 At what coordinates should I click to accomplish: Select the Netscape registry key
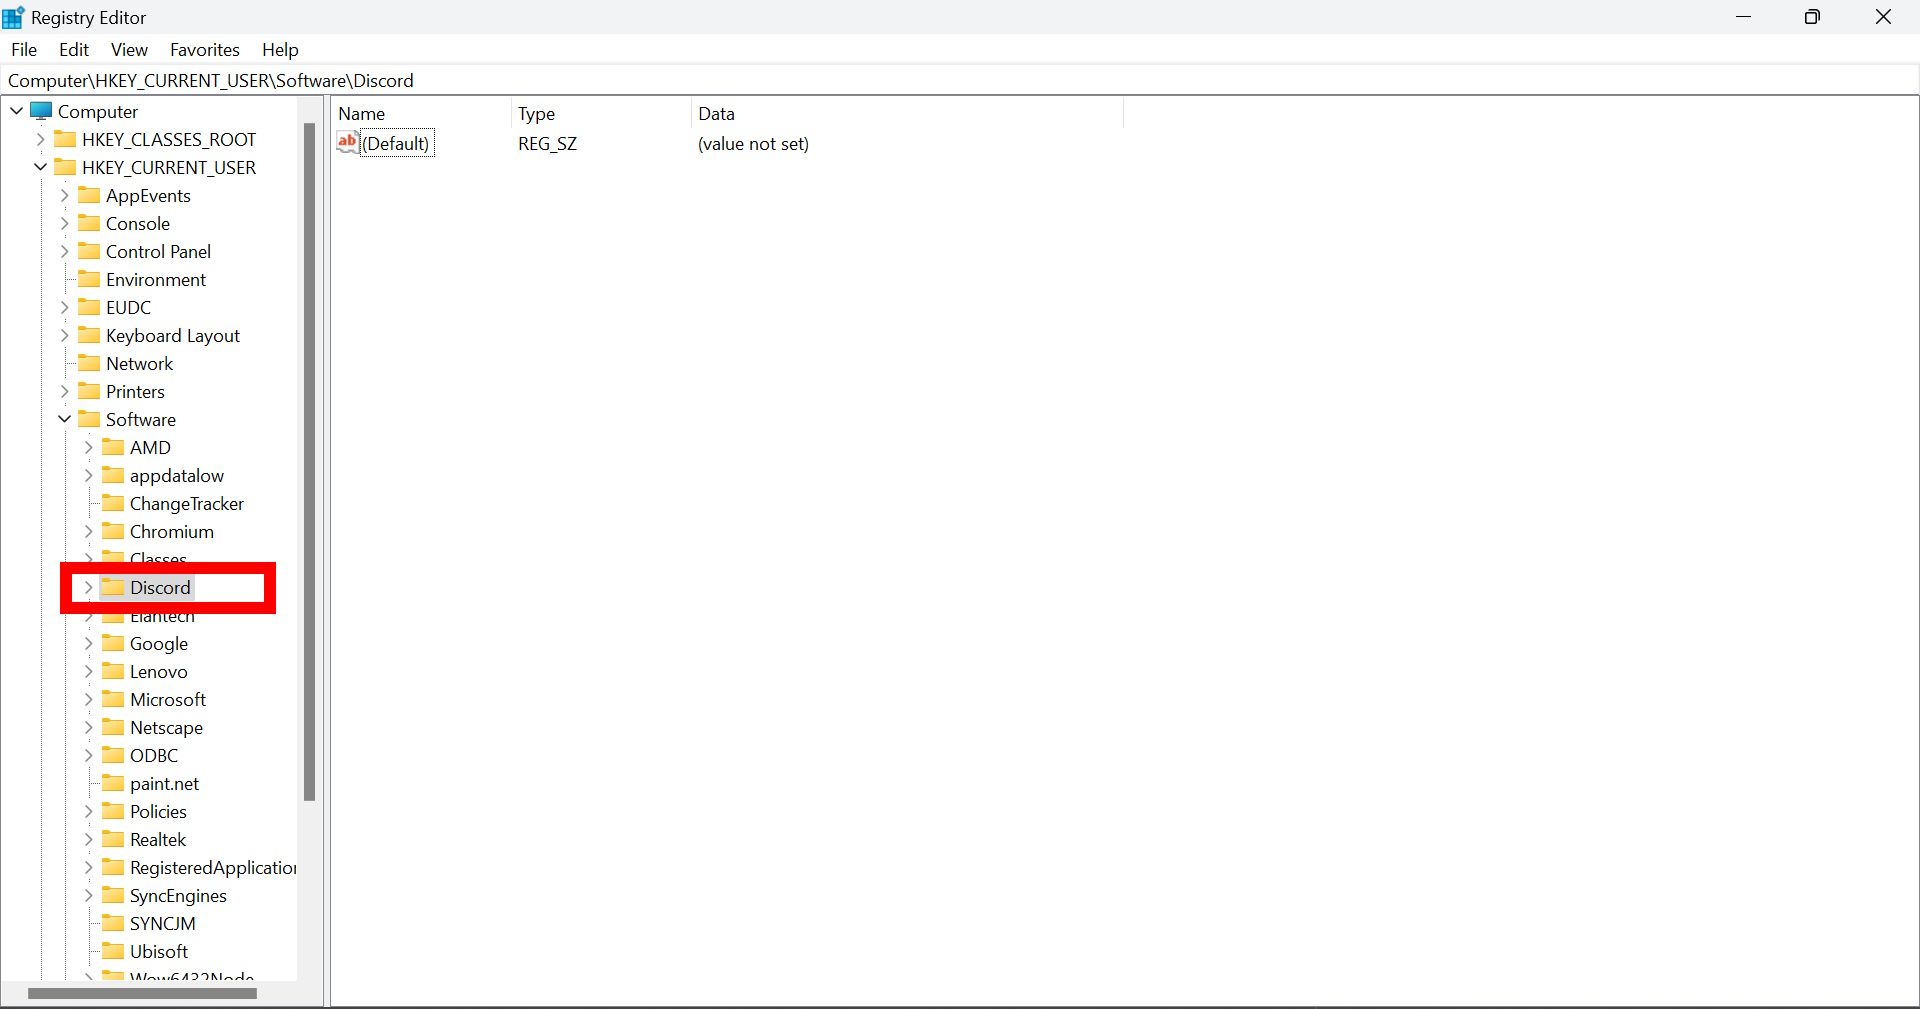click(166, 727)
